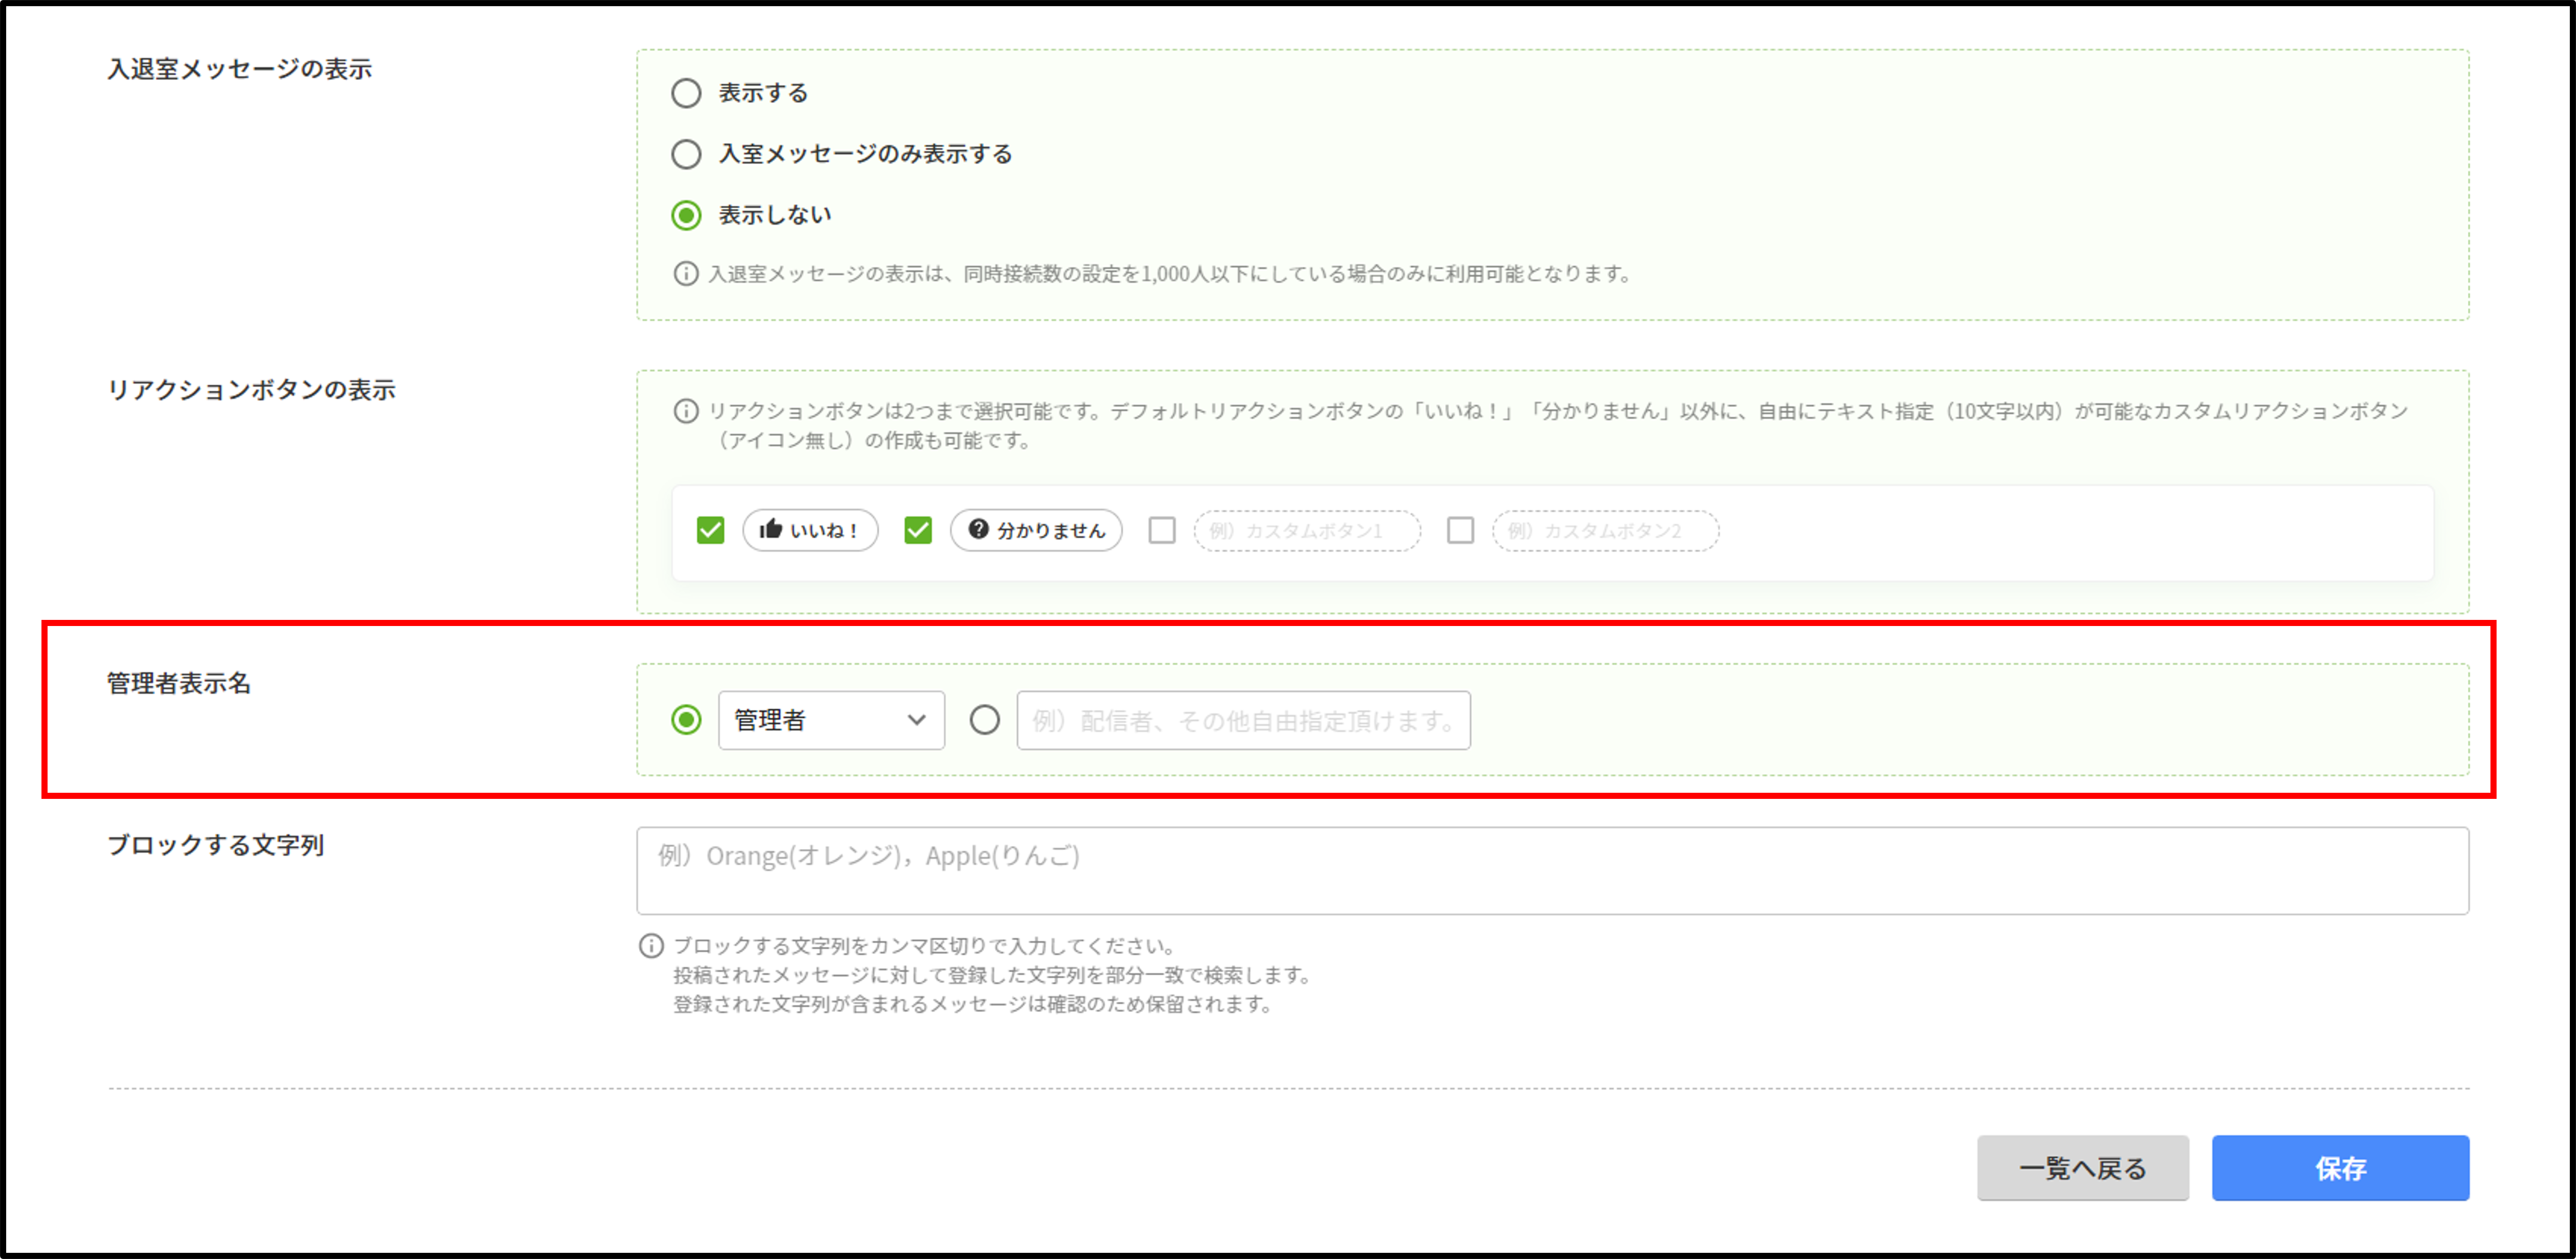The width and height of the screenshot is (2576, 1259).
Task: Select the 表示しない radio option
Action: pyautogui.click(x=686, y=215)
